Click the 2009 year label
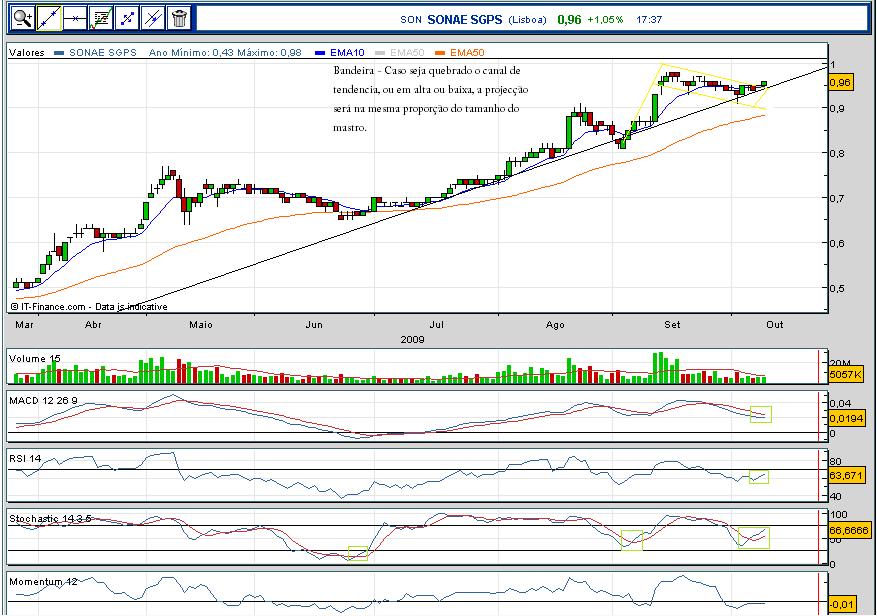Screen dimensions: 877x616 [412, 339]
